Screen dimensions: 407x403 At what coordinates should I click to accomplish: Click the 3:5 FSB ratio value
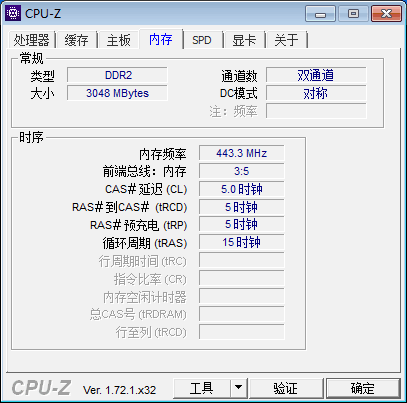click(242, 171)
